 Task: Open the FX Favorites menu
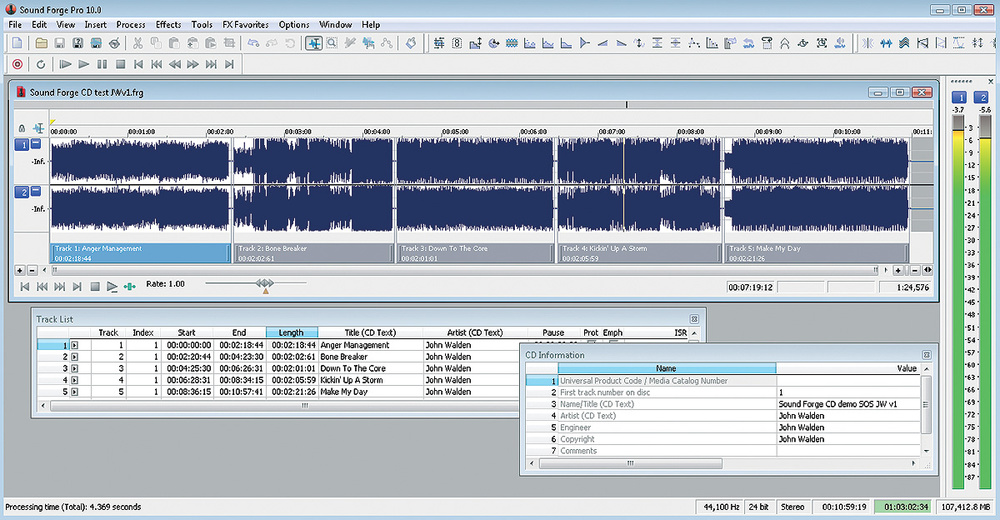[244, 24]
